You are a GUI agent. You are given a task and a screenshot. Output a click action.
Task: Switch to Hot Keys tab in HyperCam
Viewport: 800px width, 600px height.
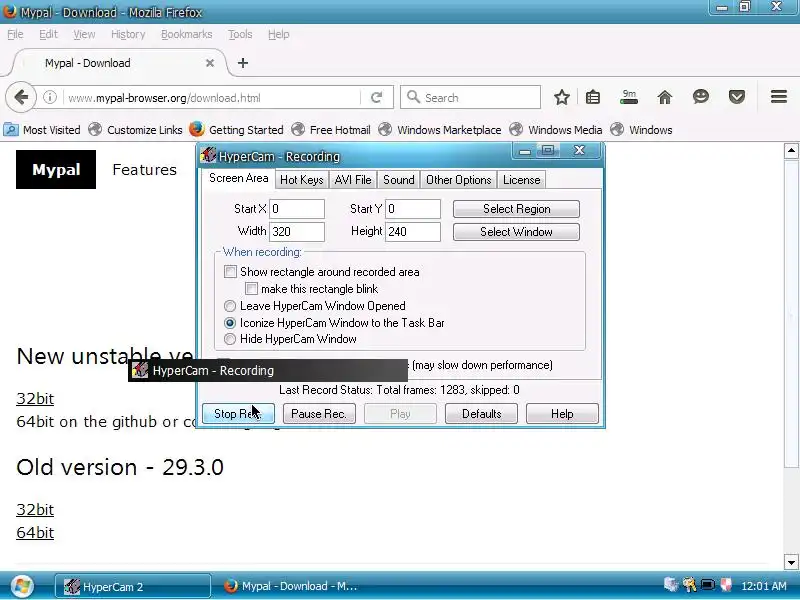point(302,180)
